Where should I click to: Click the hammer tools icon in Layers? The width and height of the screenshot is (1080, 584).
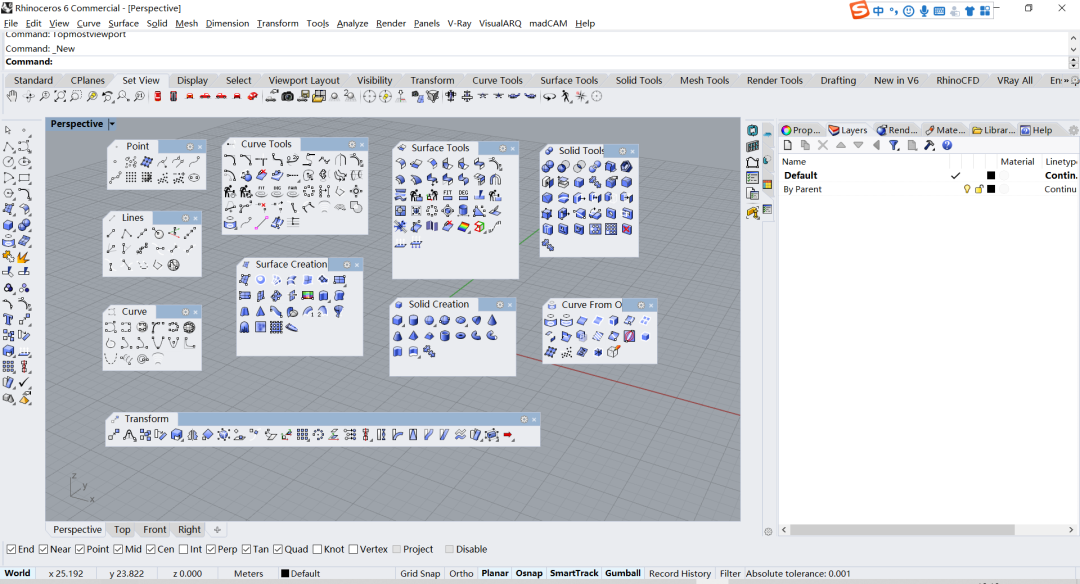pyautogui.click(x=929, y=145)
